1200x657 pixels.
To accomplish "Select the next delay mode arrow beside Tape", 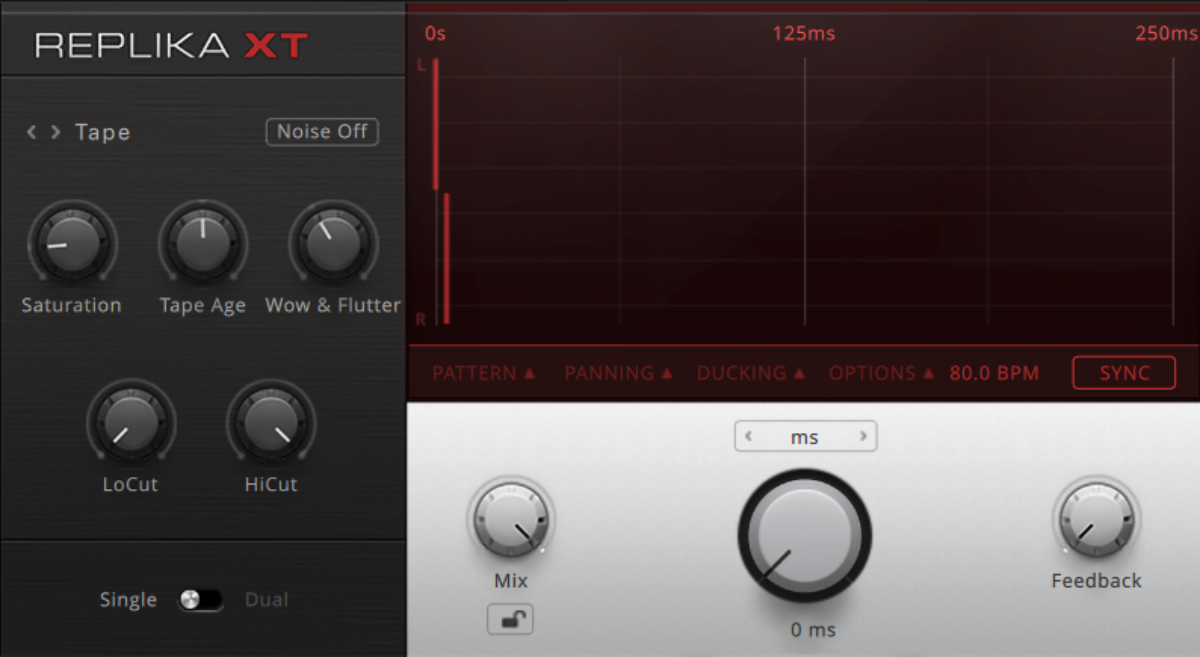I will tap(56, 132).
